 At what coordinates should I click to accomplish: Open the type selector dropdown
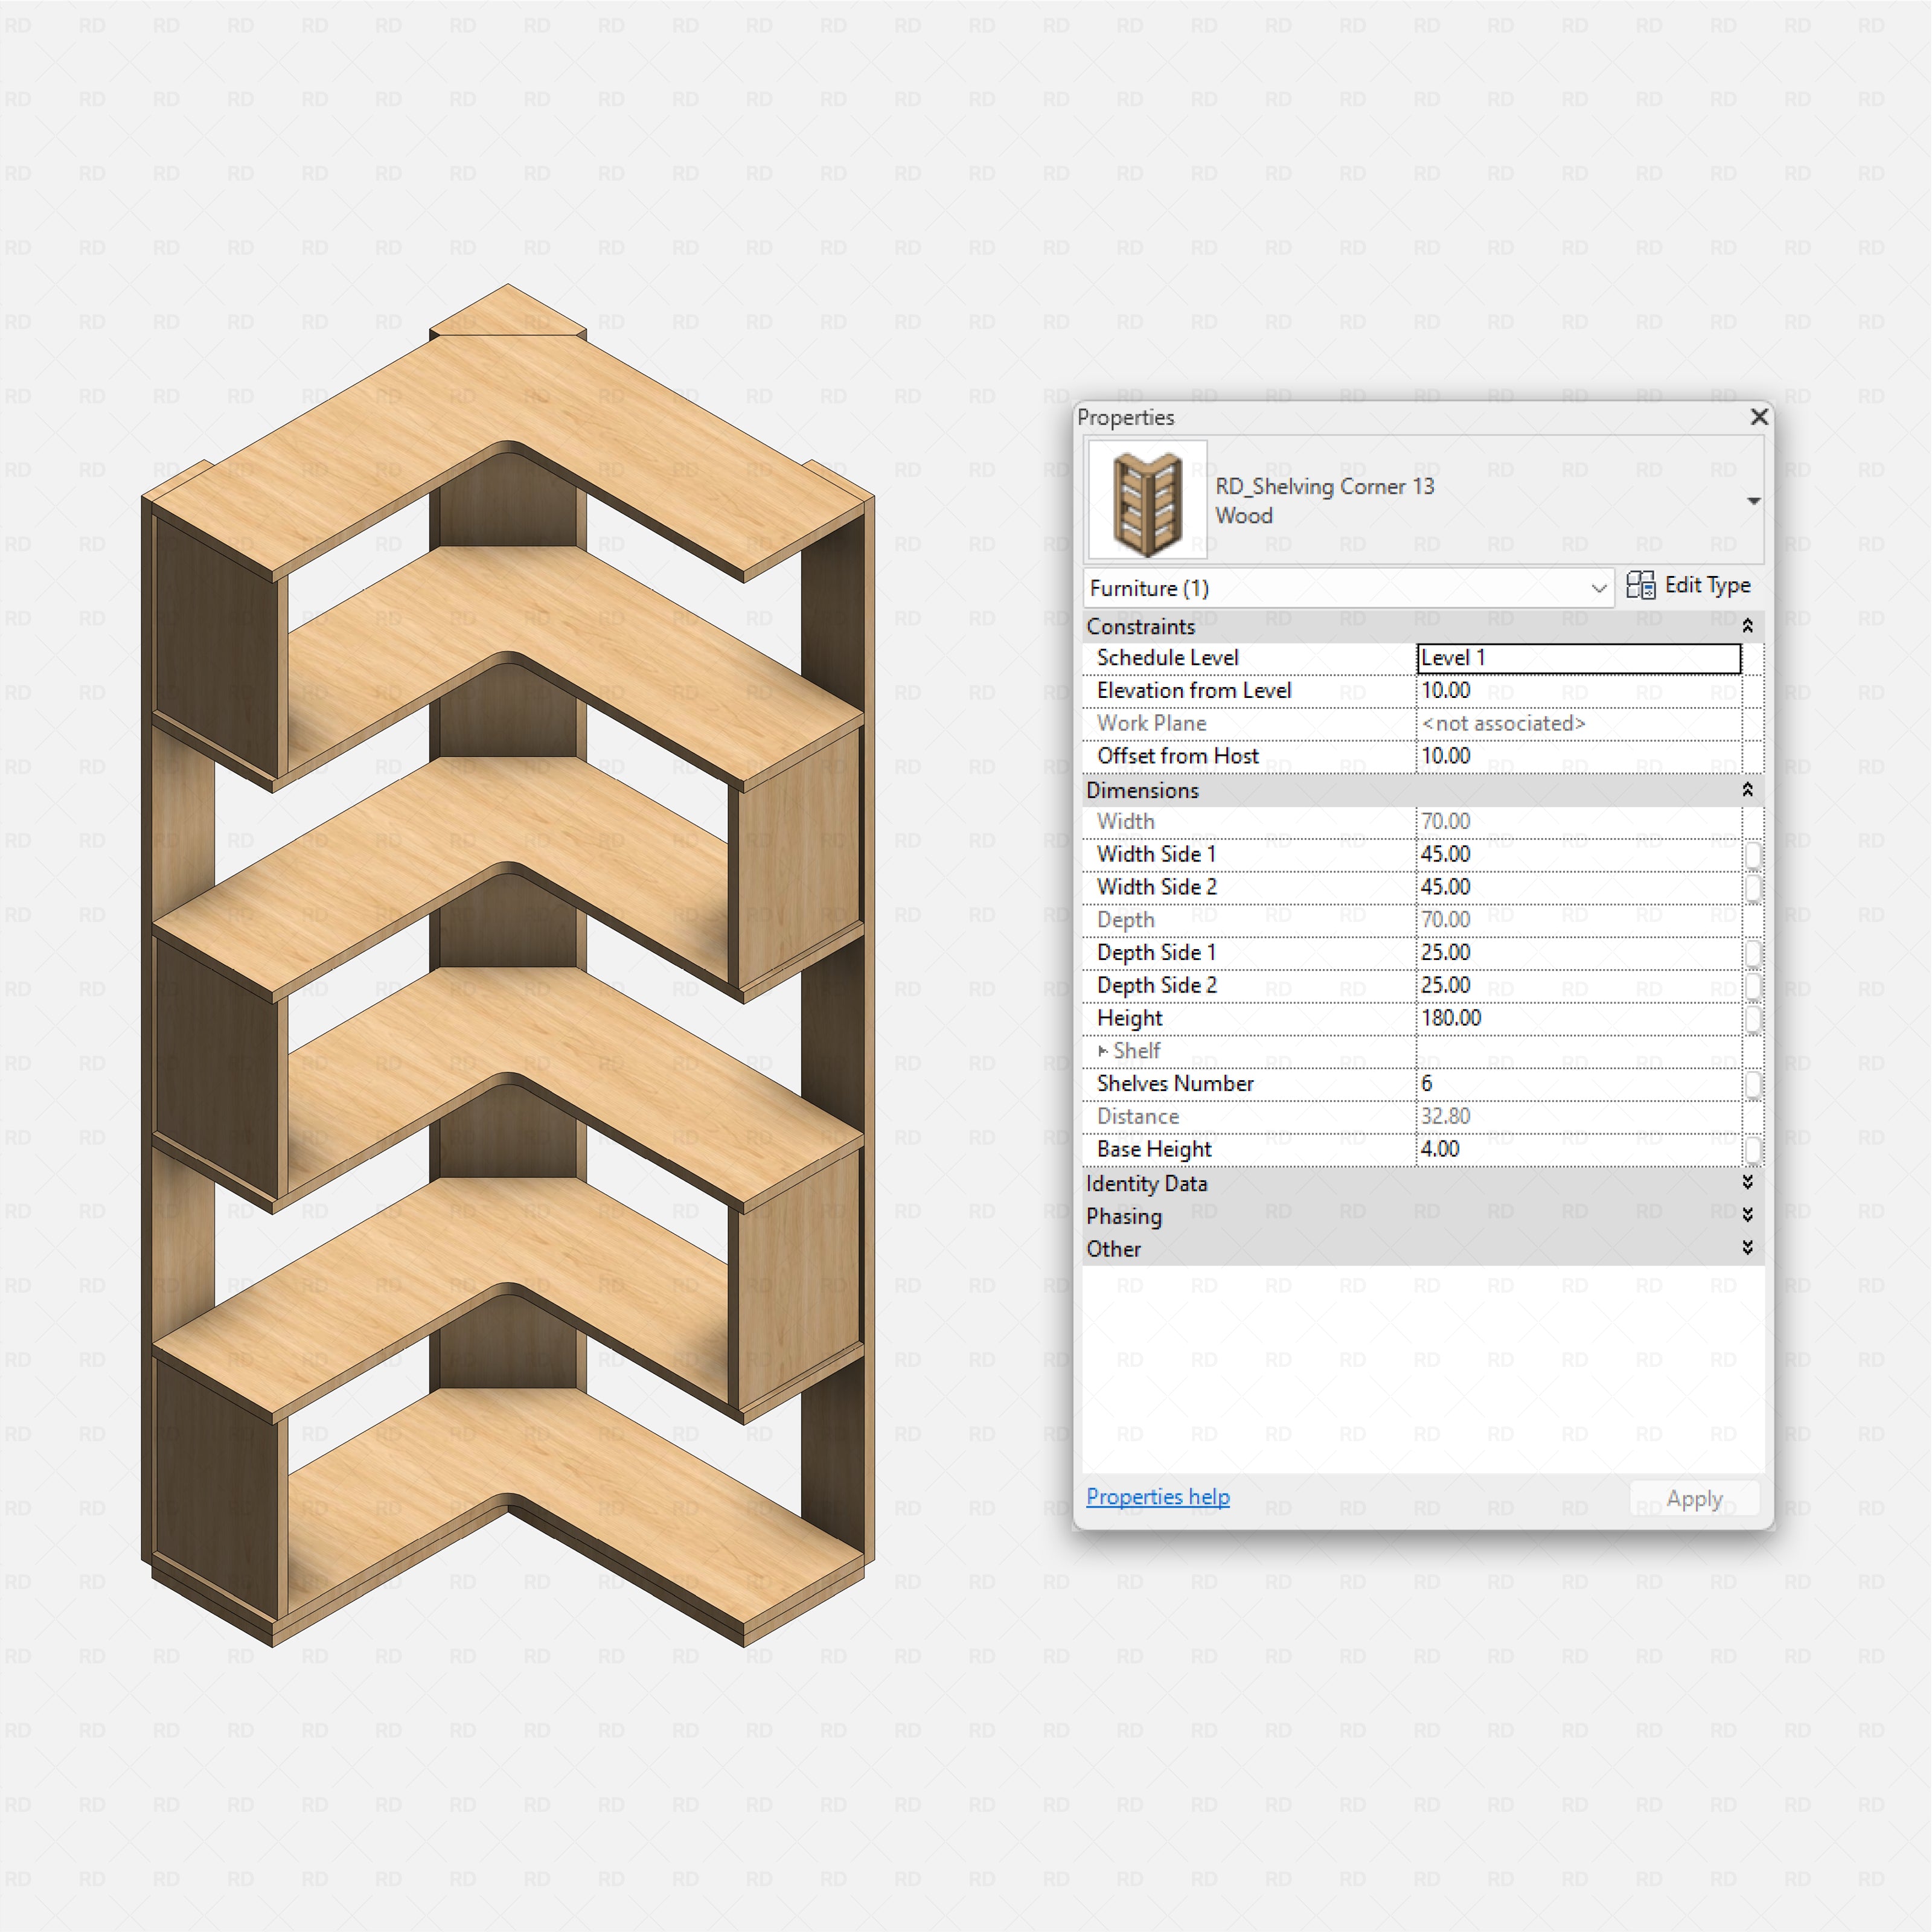point(1754,500)
